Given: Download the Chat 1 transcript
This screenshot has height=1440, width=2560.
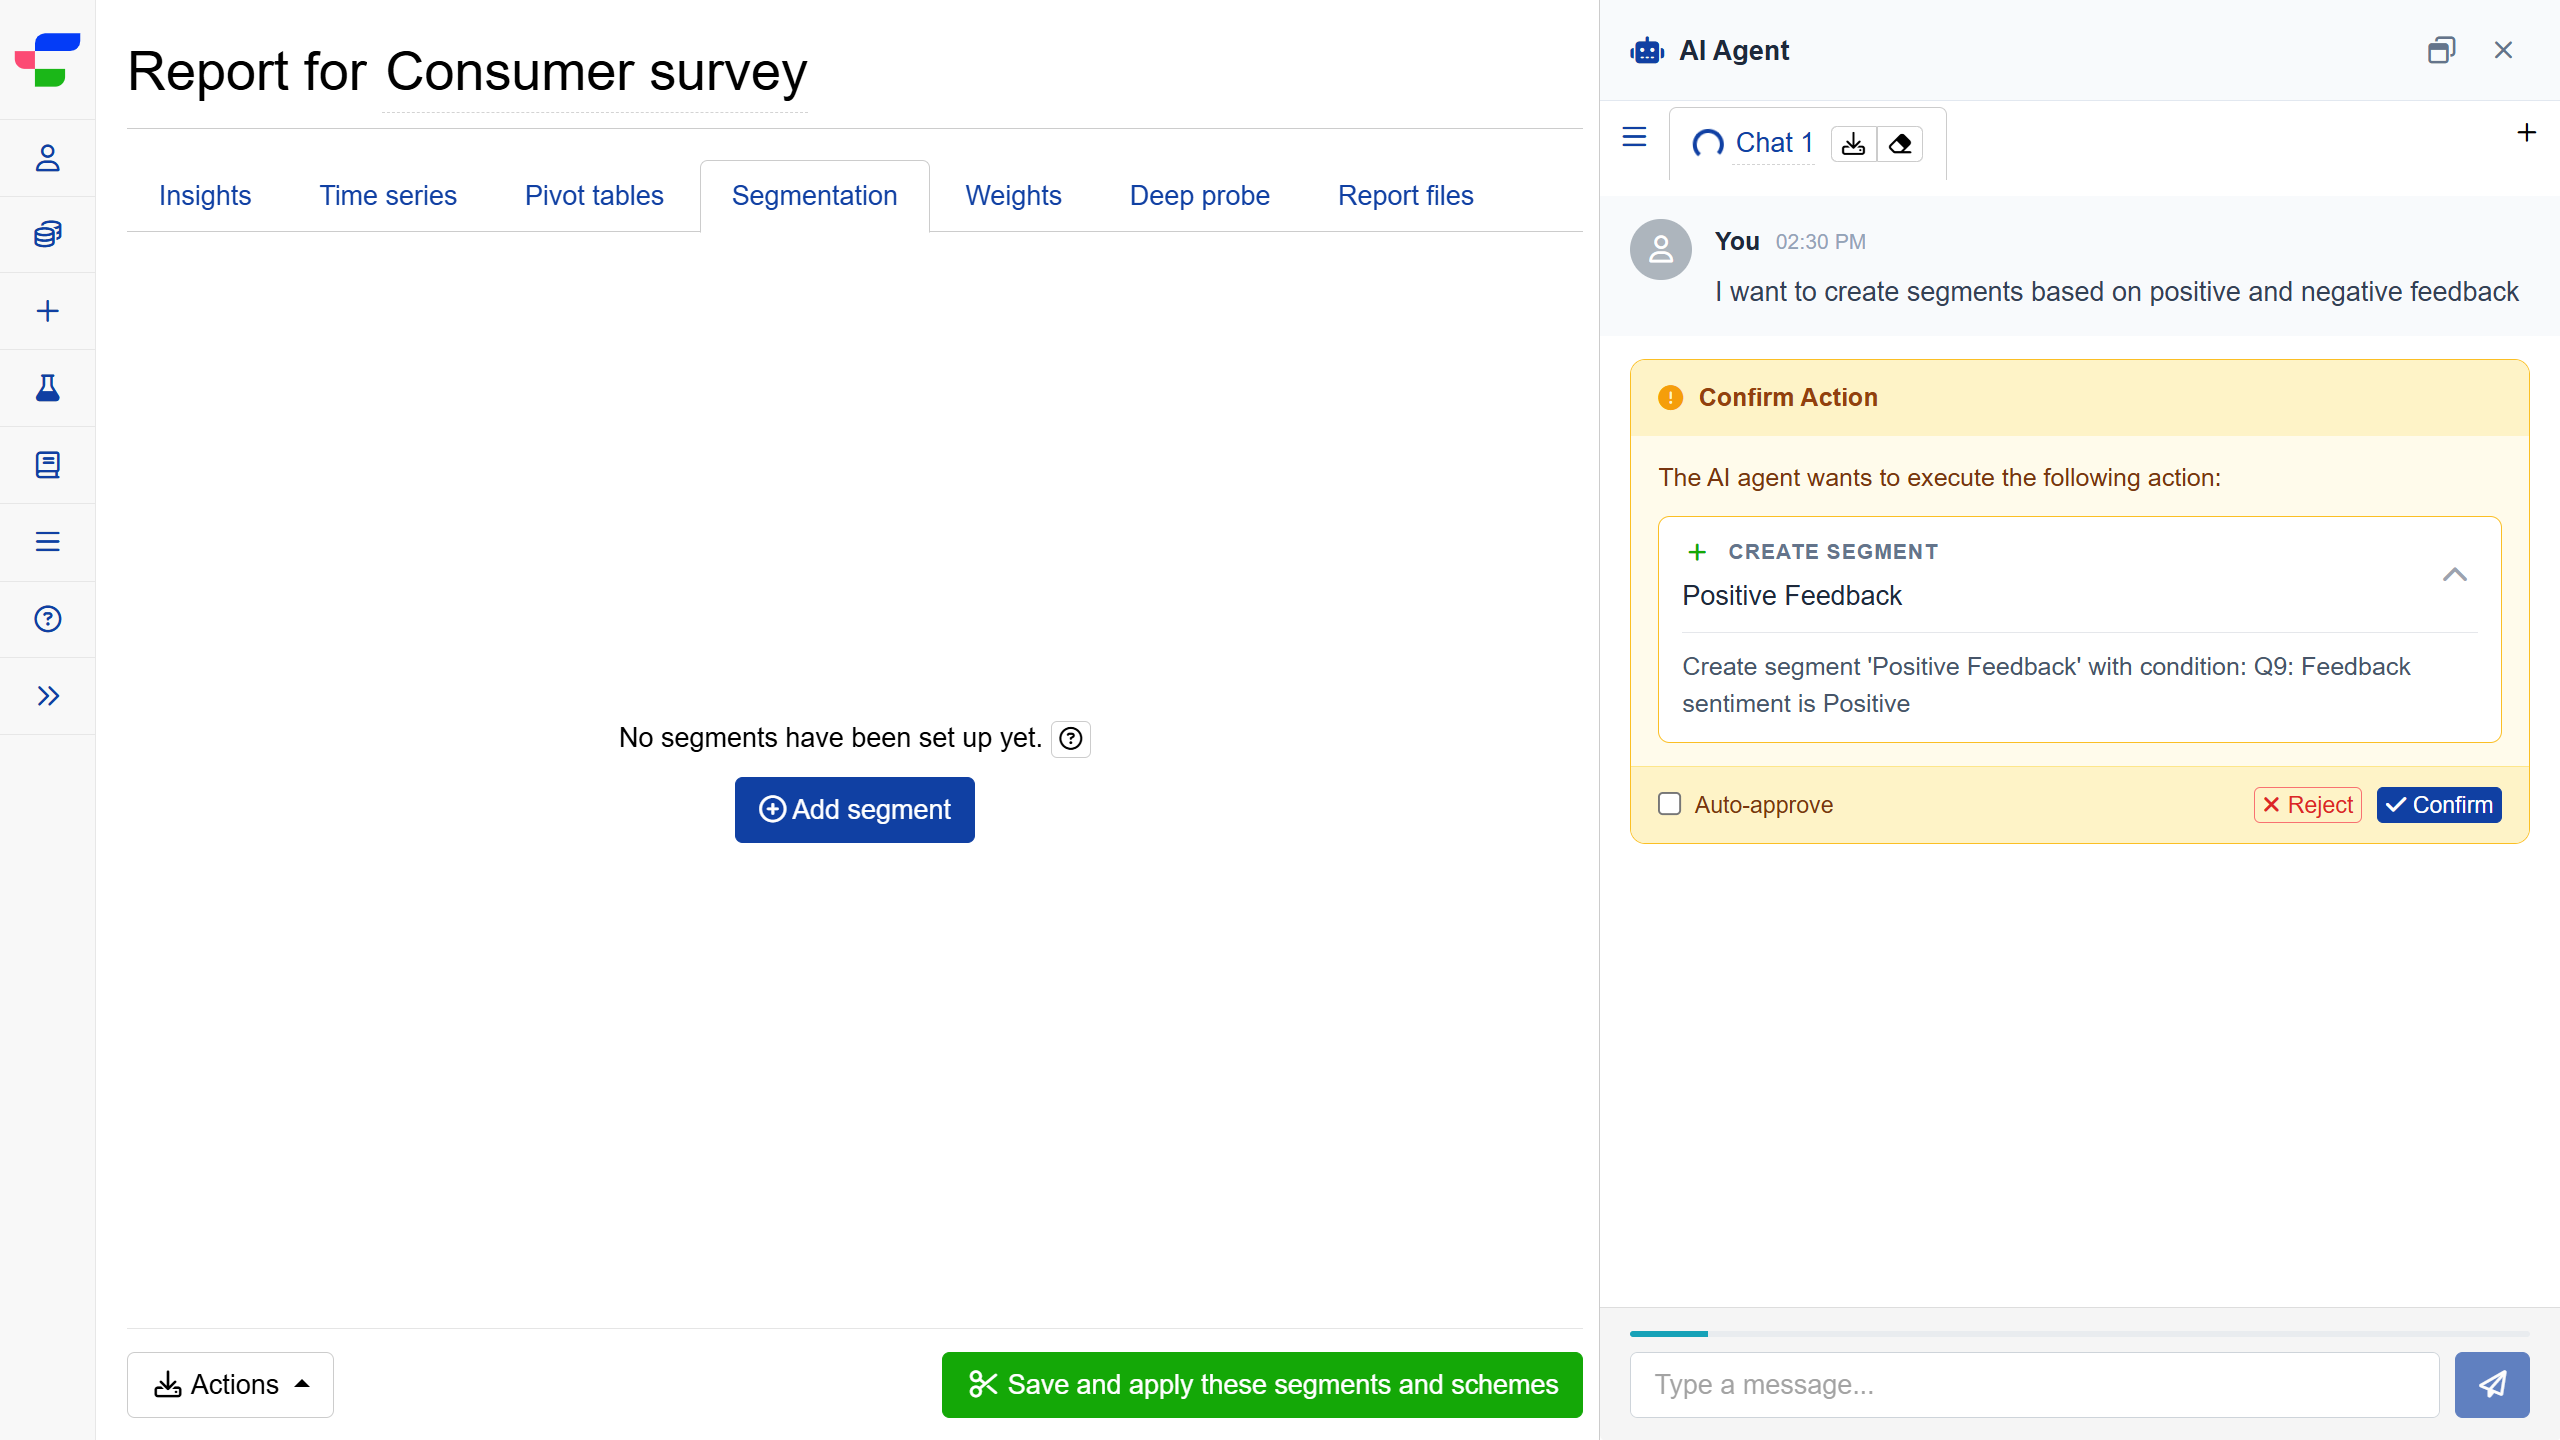Looking at the screenshot, I should tap(1852, 144).
